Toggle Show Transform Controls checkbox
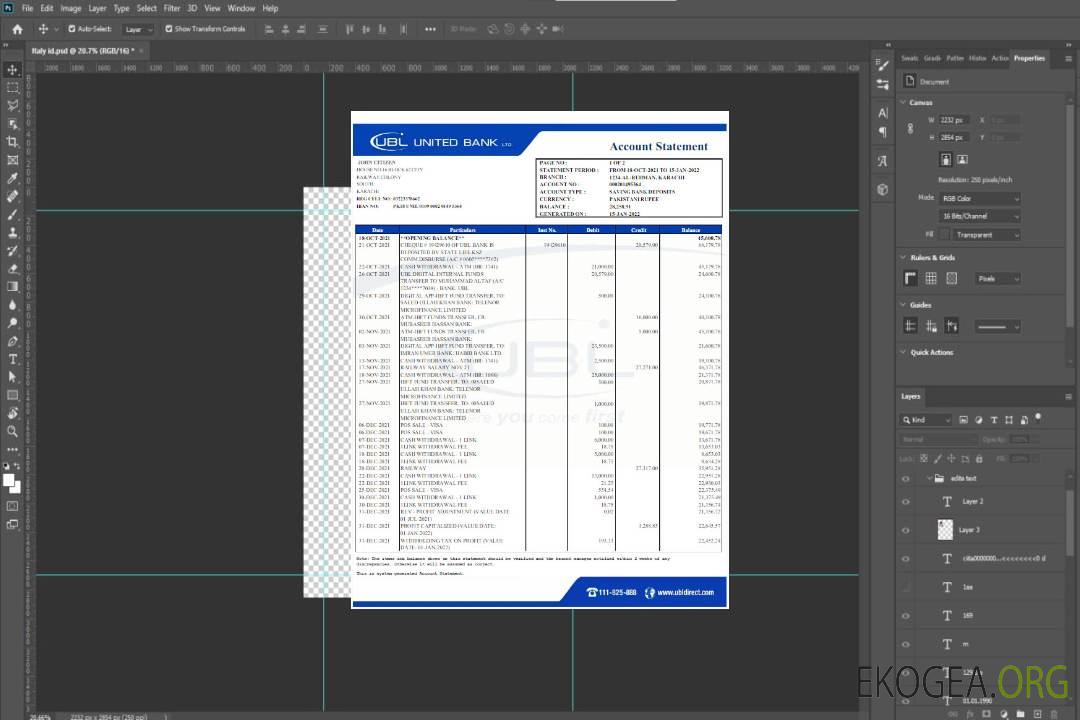This screenshot has height=720, width=1080. click(x=169, y=29)
